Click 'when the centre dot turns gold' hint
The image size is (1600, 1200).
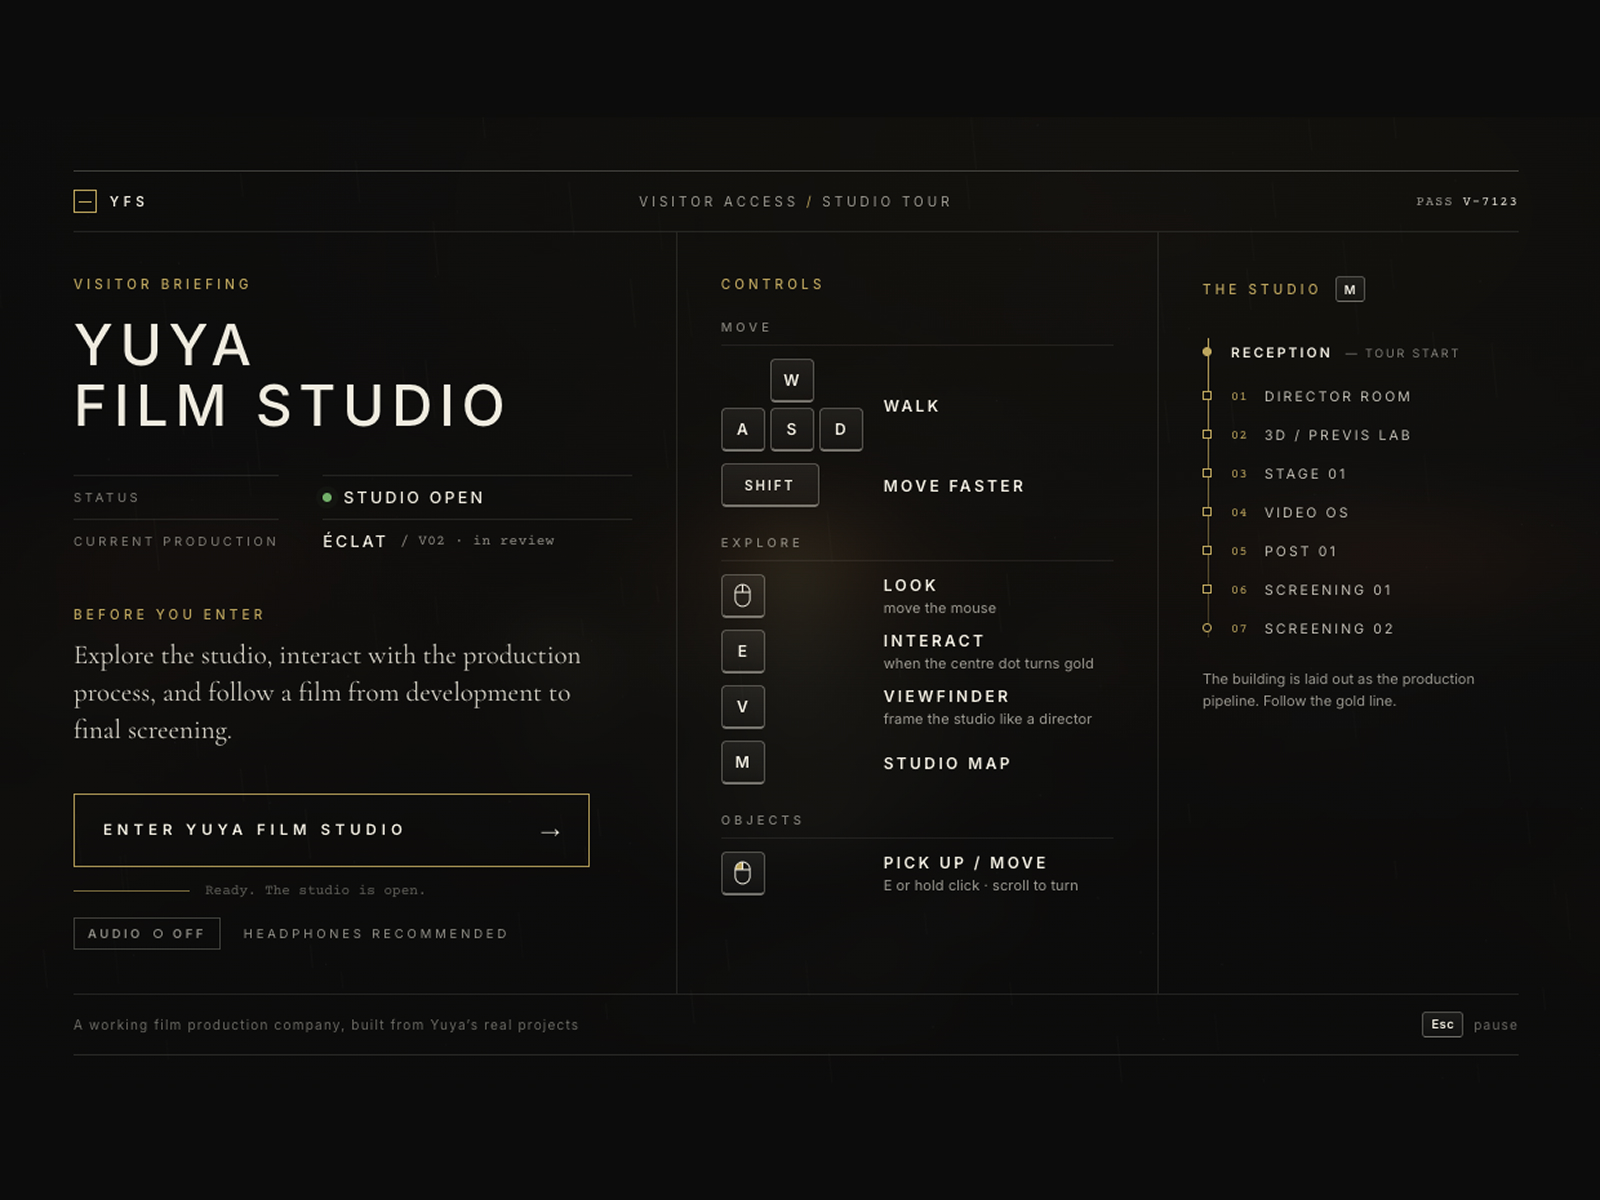[988, 663]
